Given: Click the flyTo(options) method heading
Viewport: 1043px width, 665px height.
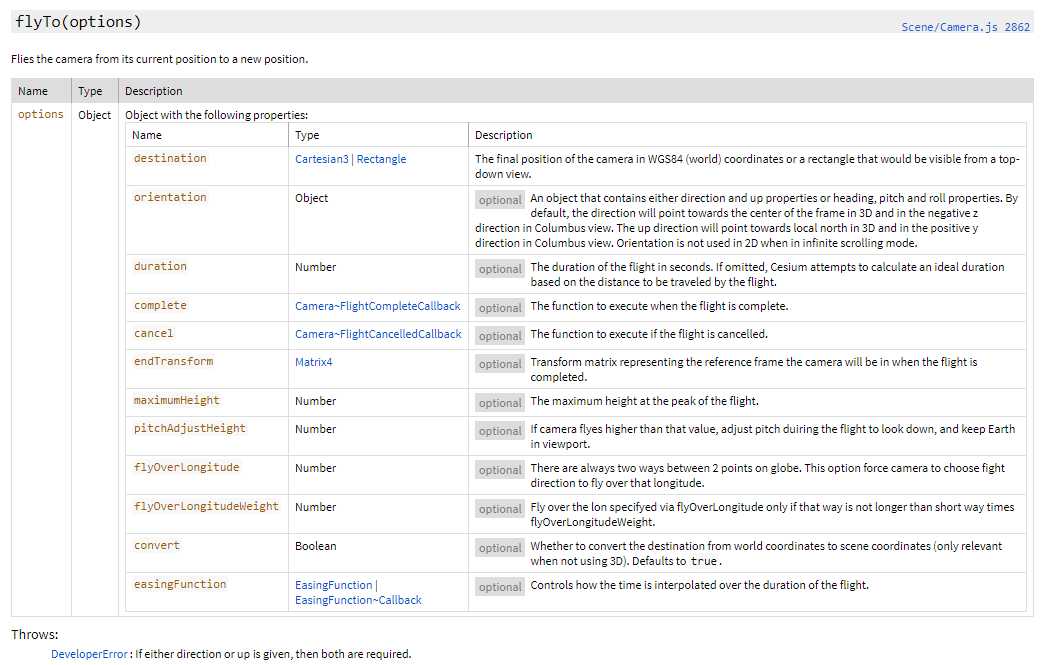Looking at the screenshot, I should (78, 22).
